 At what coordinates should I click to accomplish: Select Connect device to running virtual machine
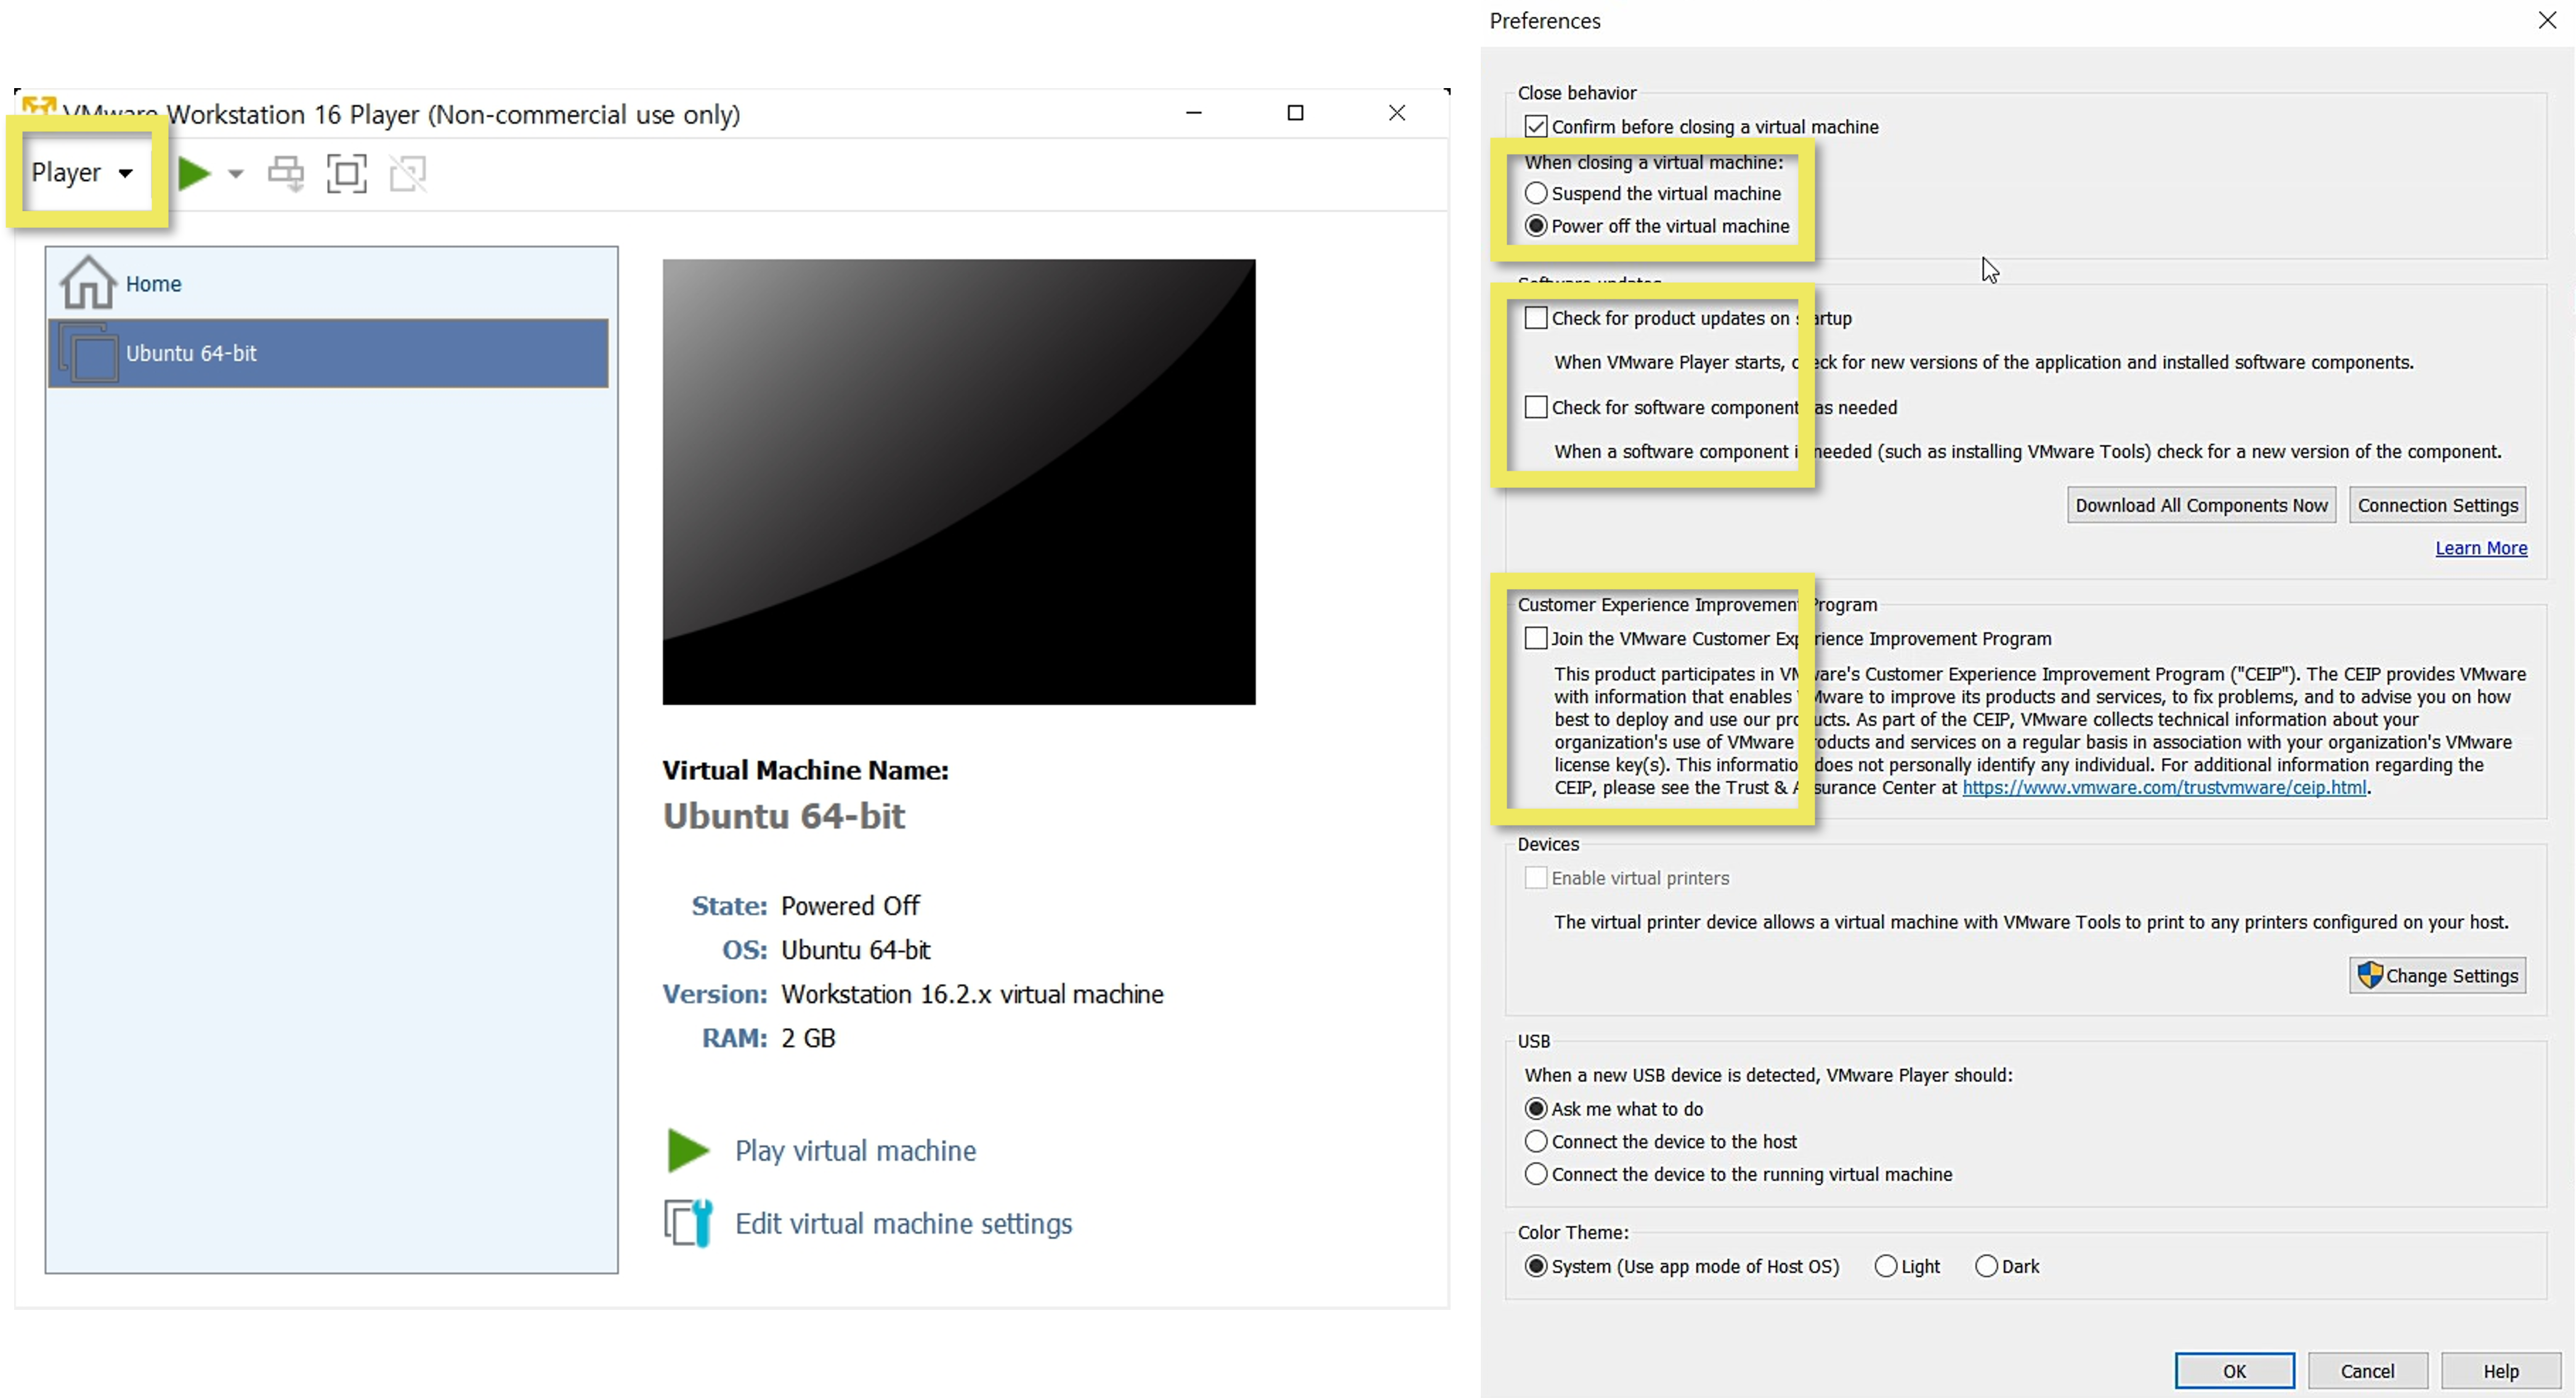[x=1536, y=1175]
